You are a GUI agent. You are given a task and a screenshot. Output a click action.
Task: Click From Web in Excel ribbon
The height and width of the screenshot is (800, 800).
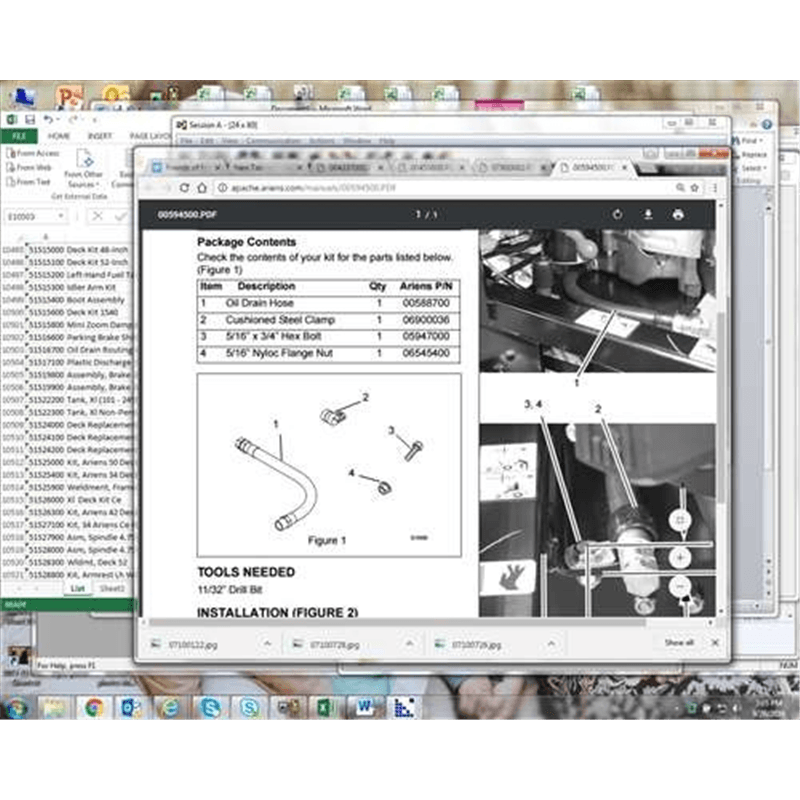point(30,167)
